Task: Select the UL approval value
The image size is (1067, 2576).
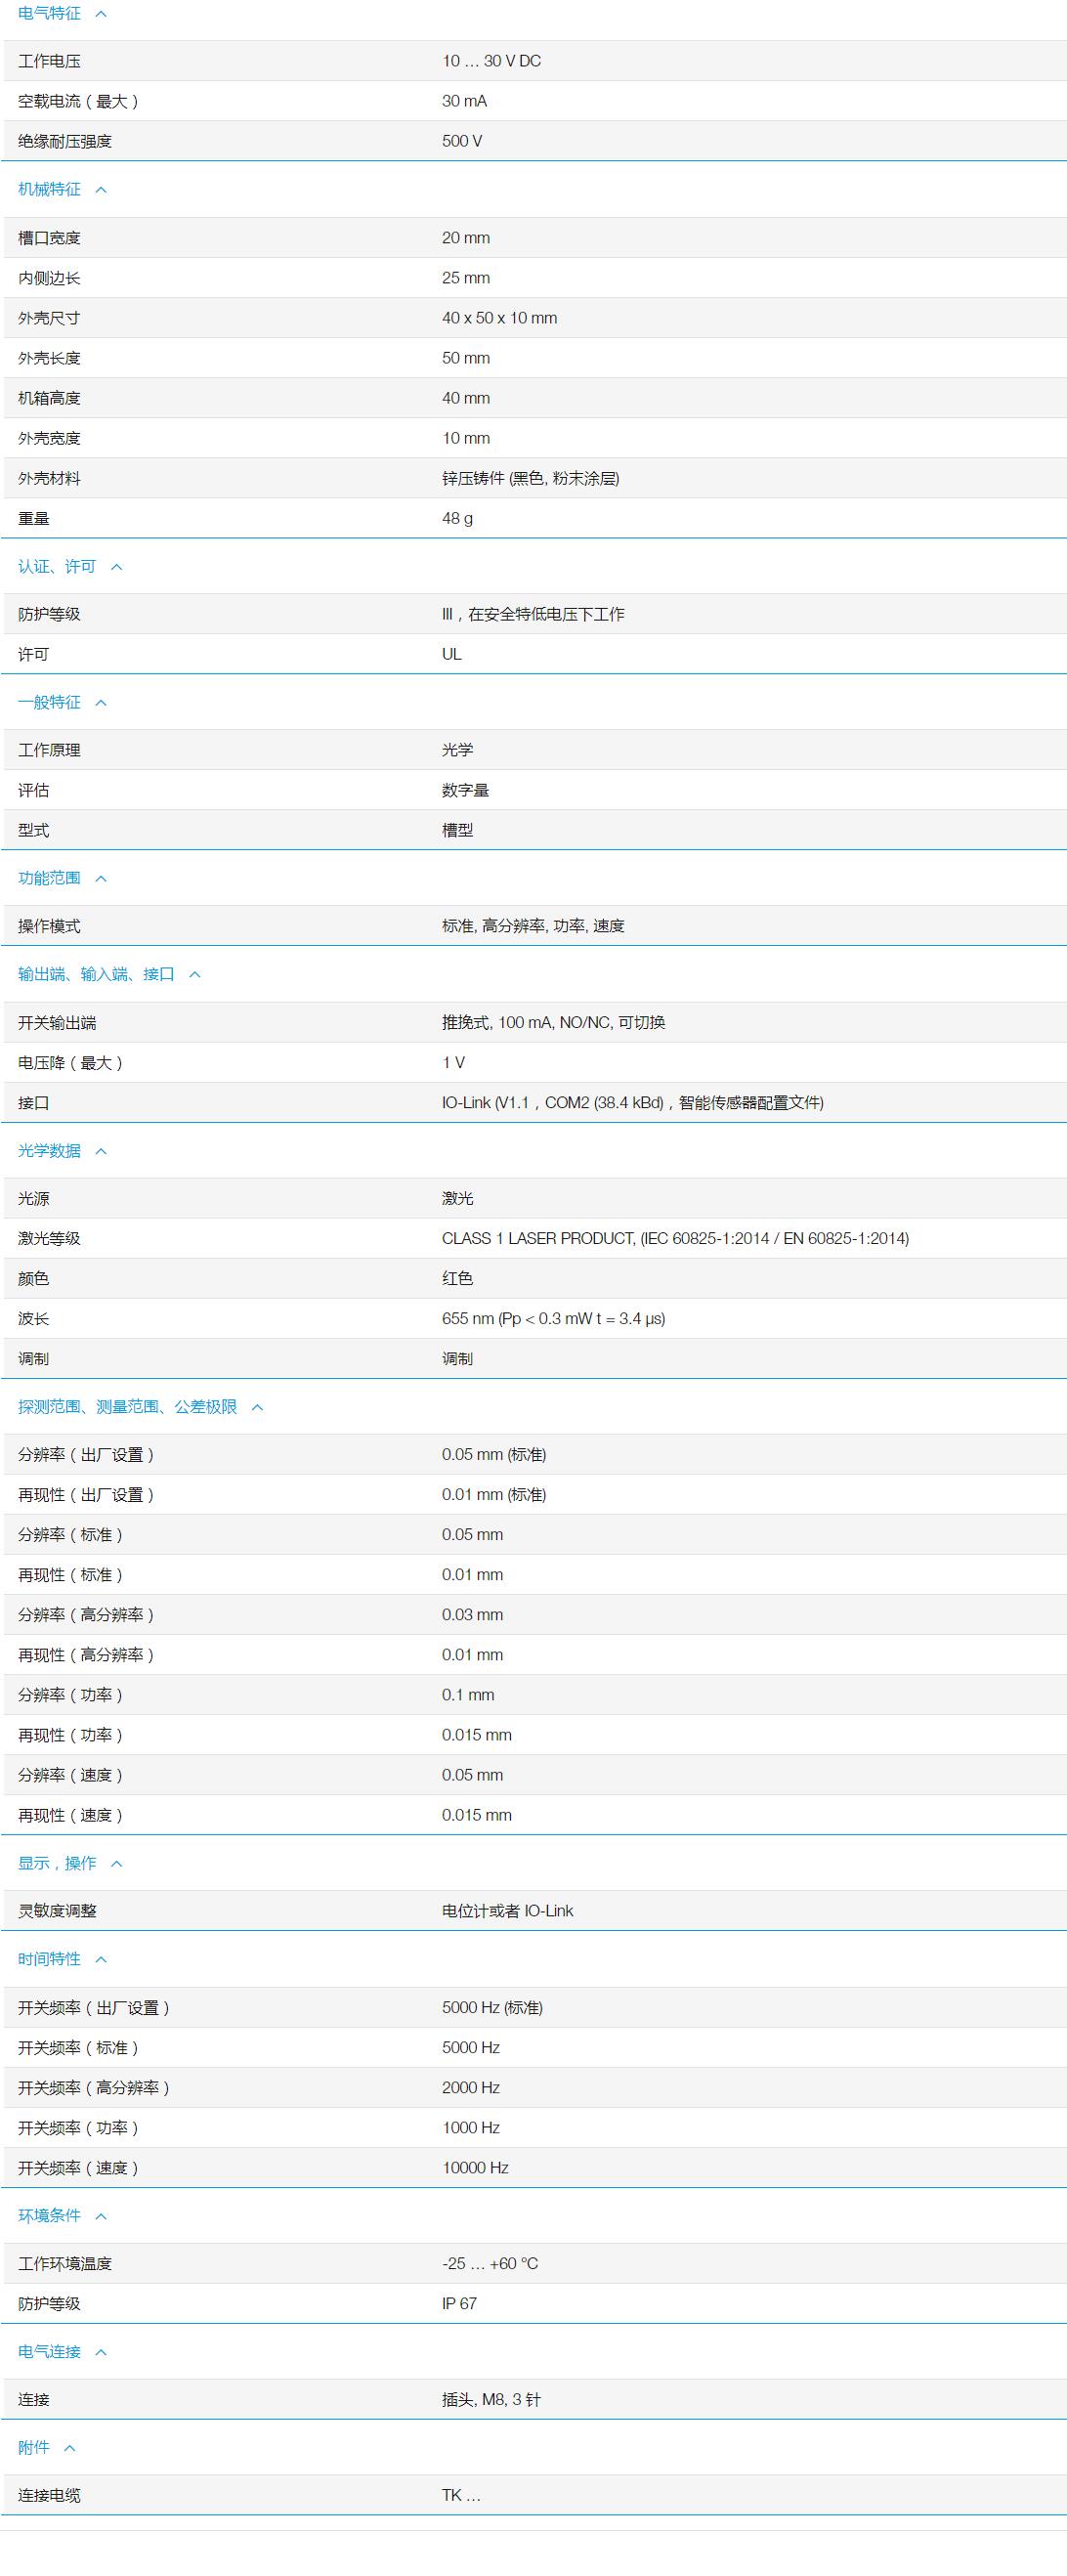Action: 452,654
